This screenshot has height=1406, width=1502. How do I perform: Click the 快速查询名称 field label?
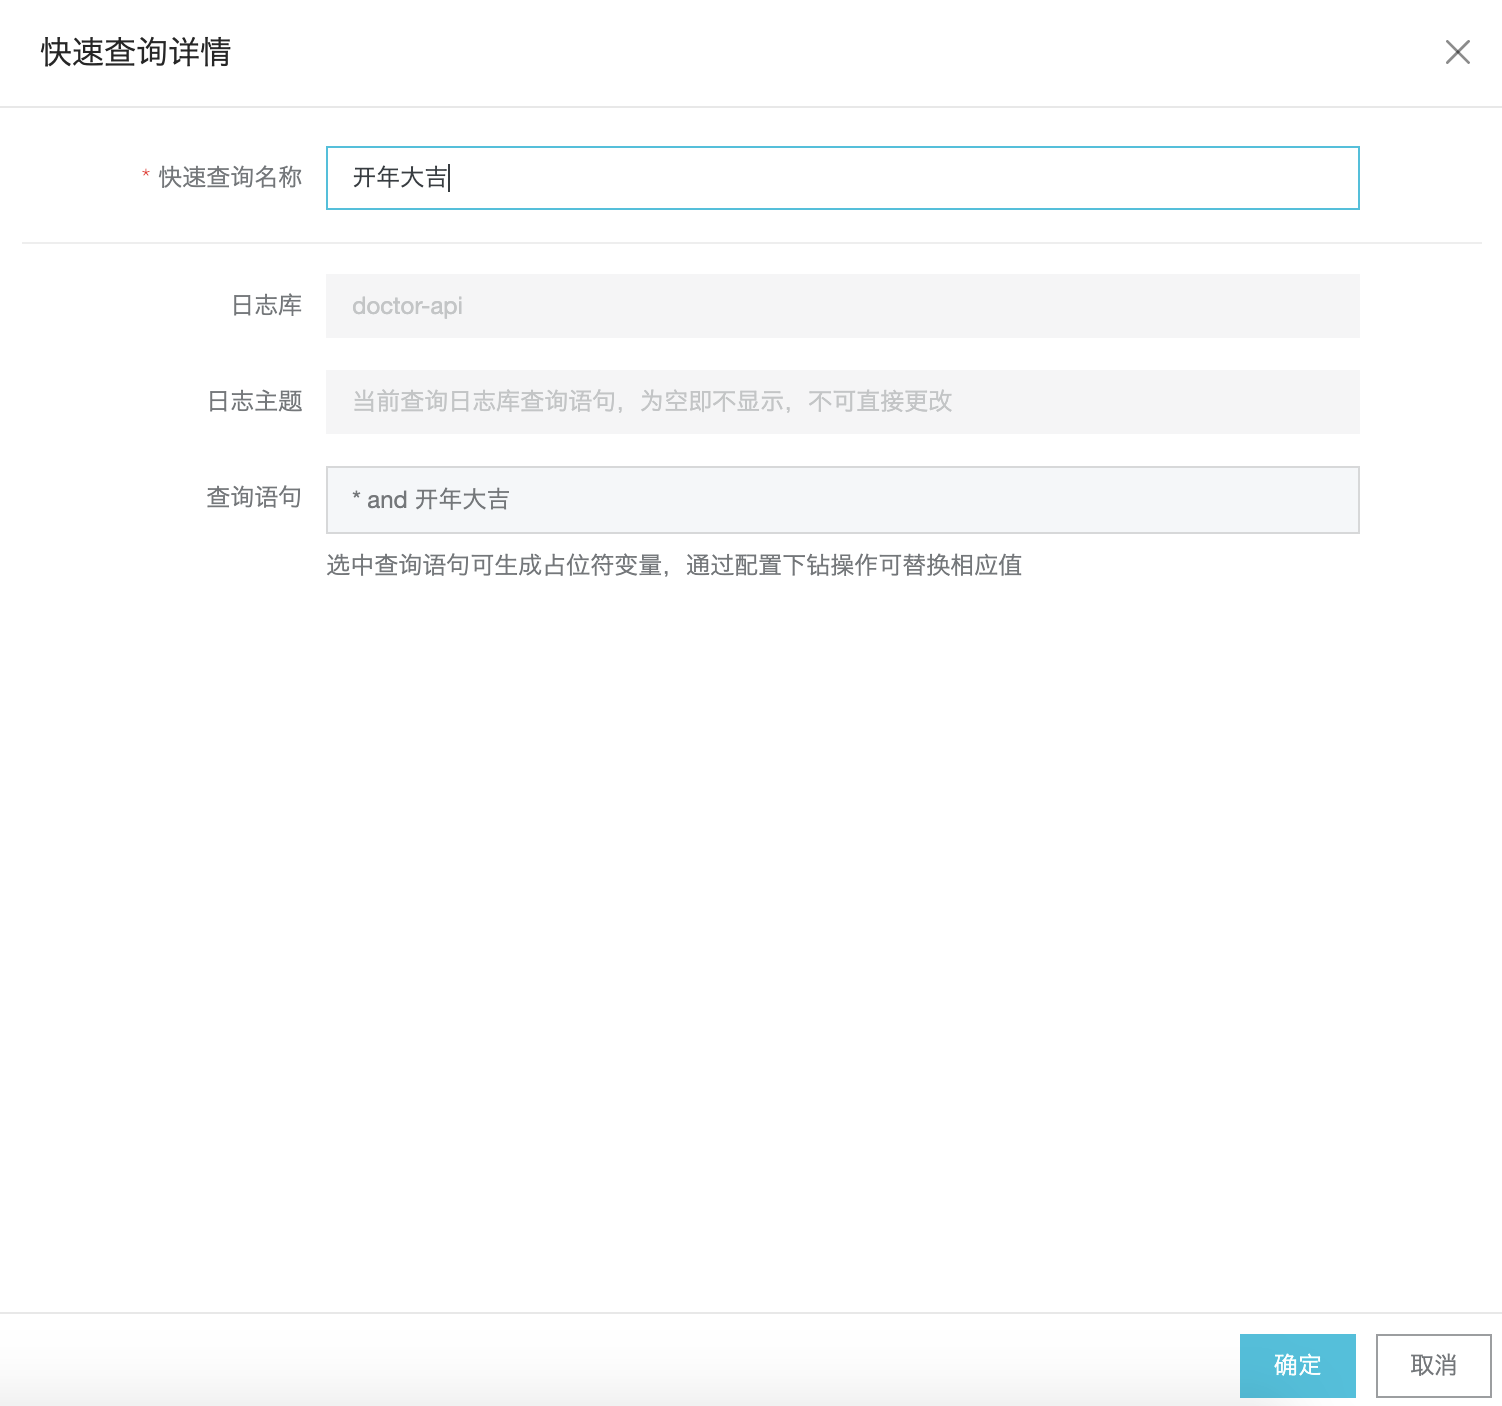230,177
